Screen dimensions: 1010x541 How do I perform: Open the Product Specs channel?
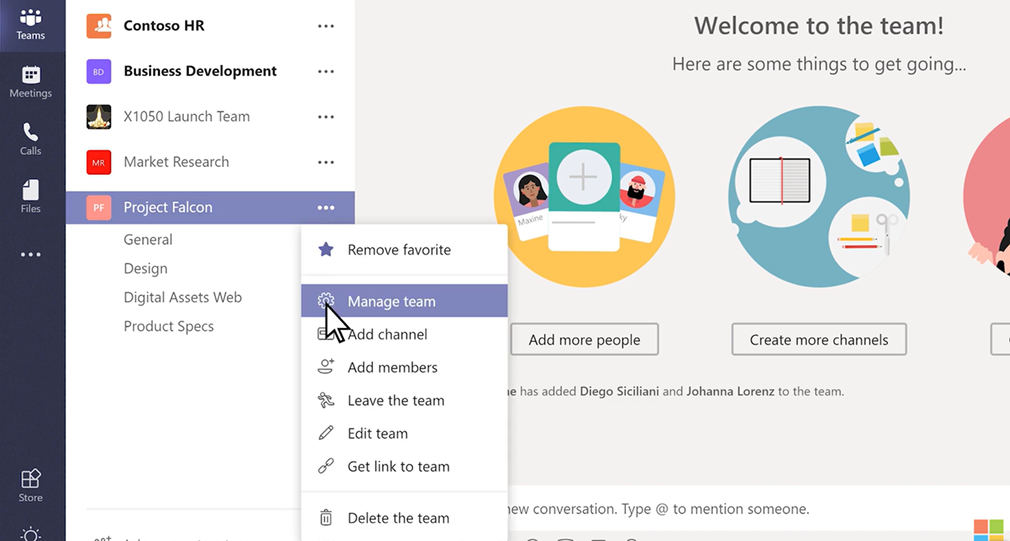tap(169, 327)
